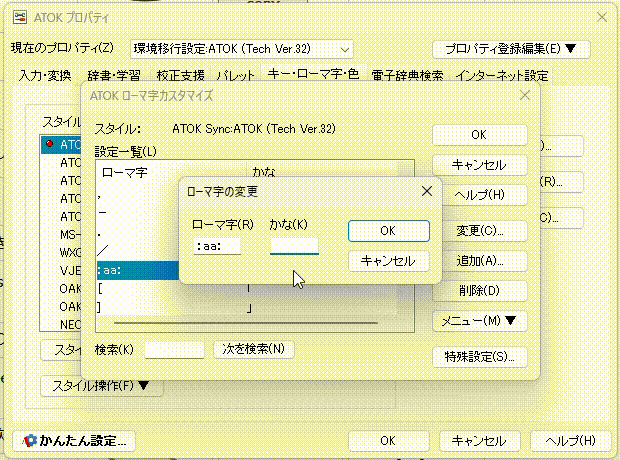Click the 次を検索(N) button
The height and width of the screenshot is (460, 620).
click(254, 349)
